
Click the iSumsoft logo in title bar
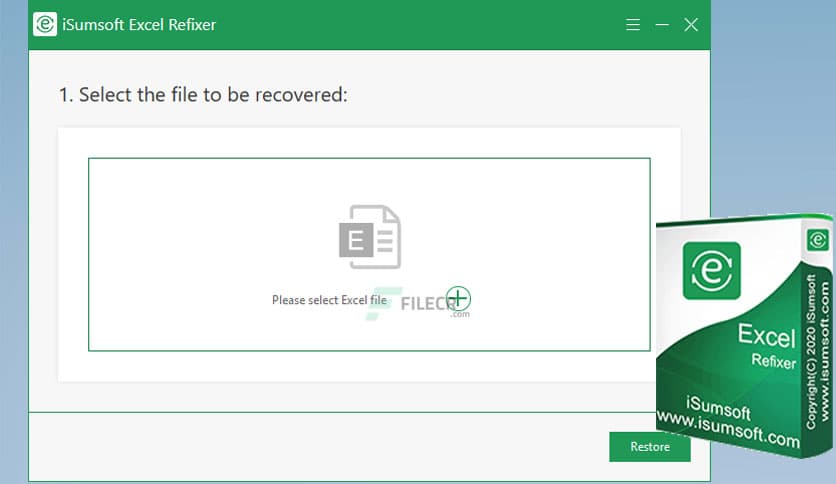tap(45, 24)
